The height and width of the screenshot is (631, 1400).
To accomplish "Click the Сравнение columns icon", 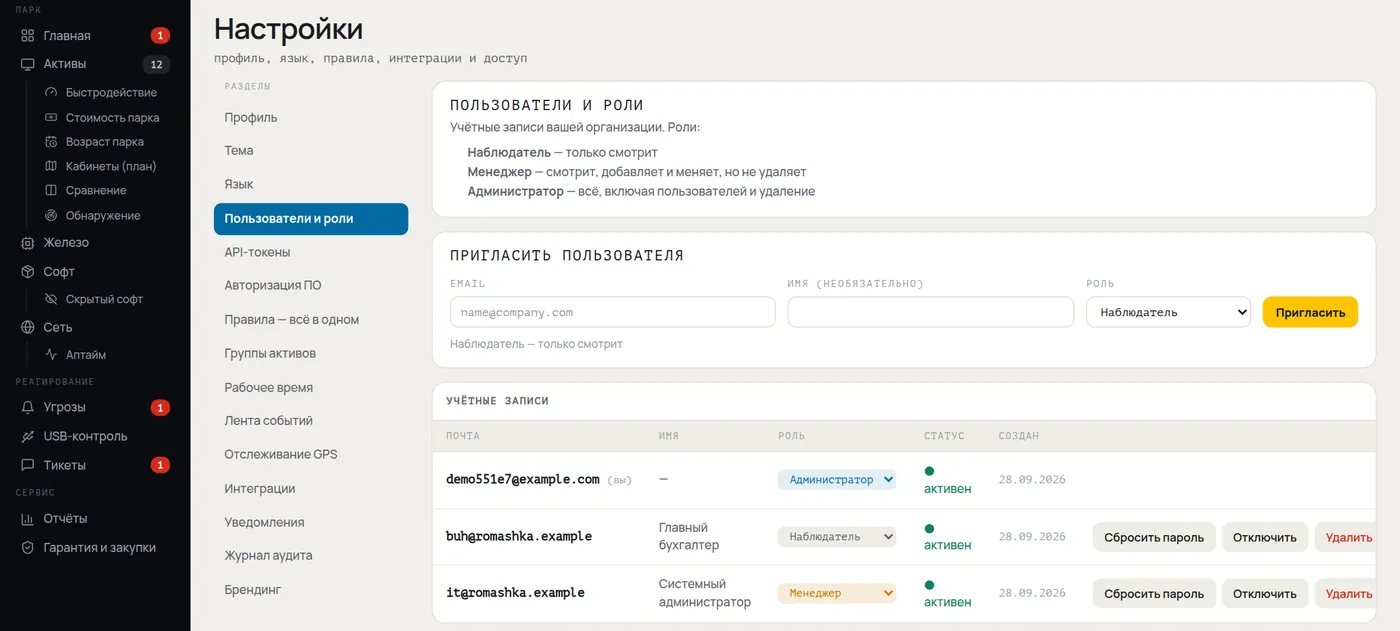I will pos(52,190).
